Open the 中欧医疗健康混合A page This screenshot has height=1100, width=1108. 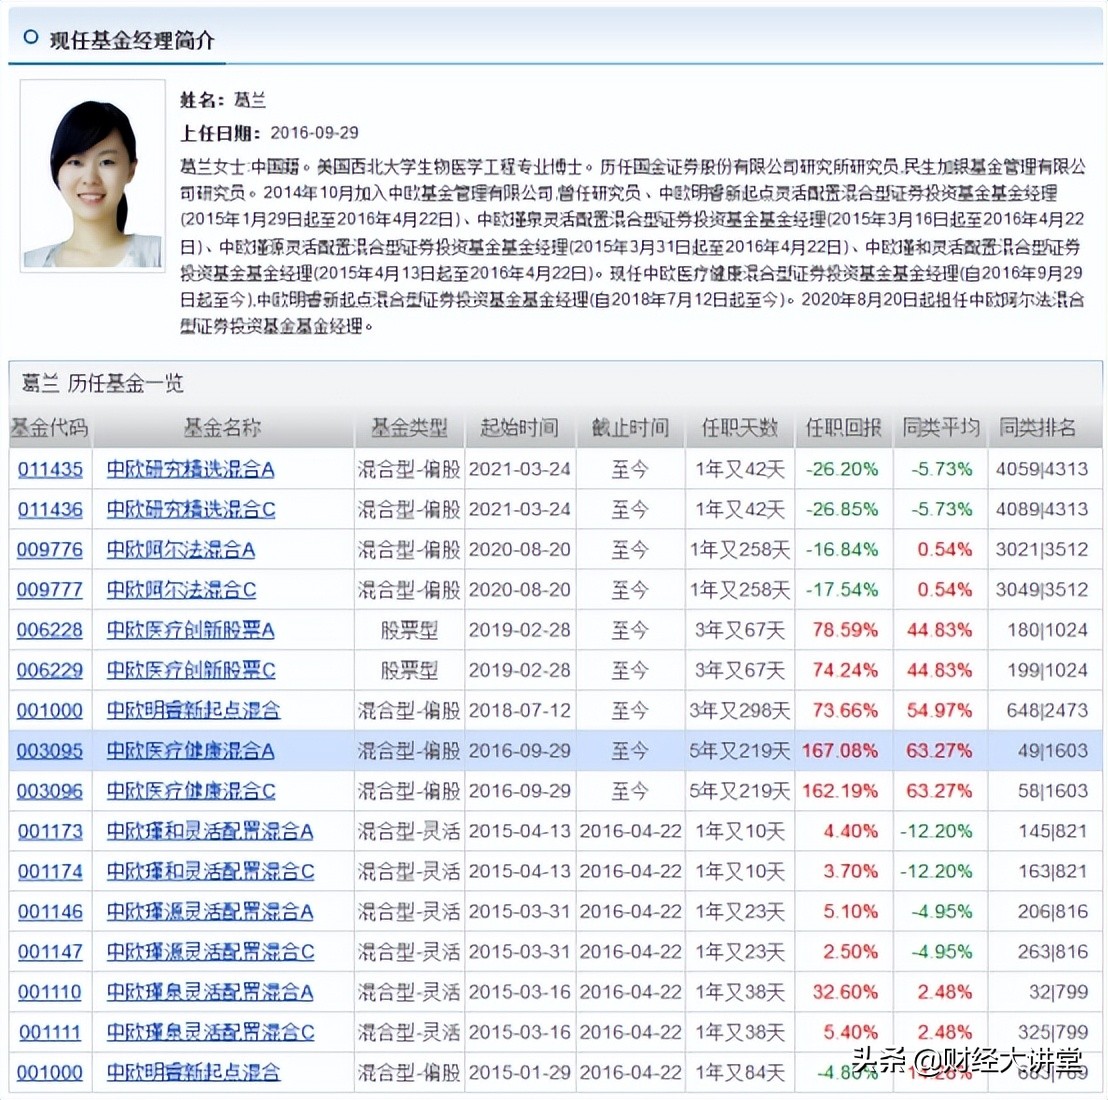tap(188, 750)
